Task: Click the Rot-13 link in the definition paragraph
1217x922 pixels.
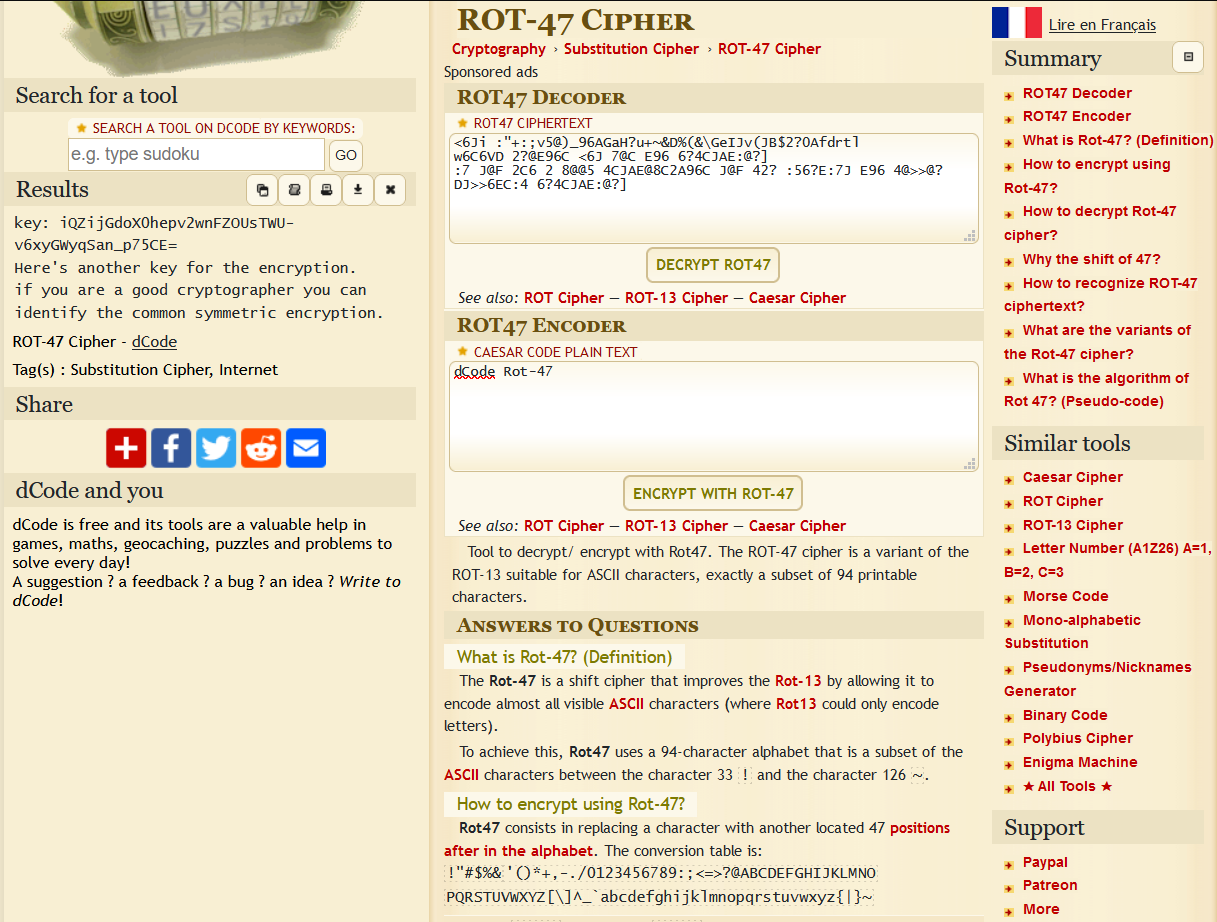Action: [798, 681]
